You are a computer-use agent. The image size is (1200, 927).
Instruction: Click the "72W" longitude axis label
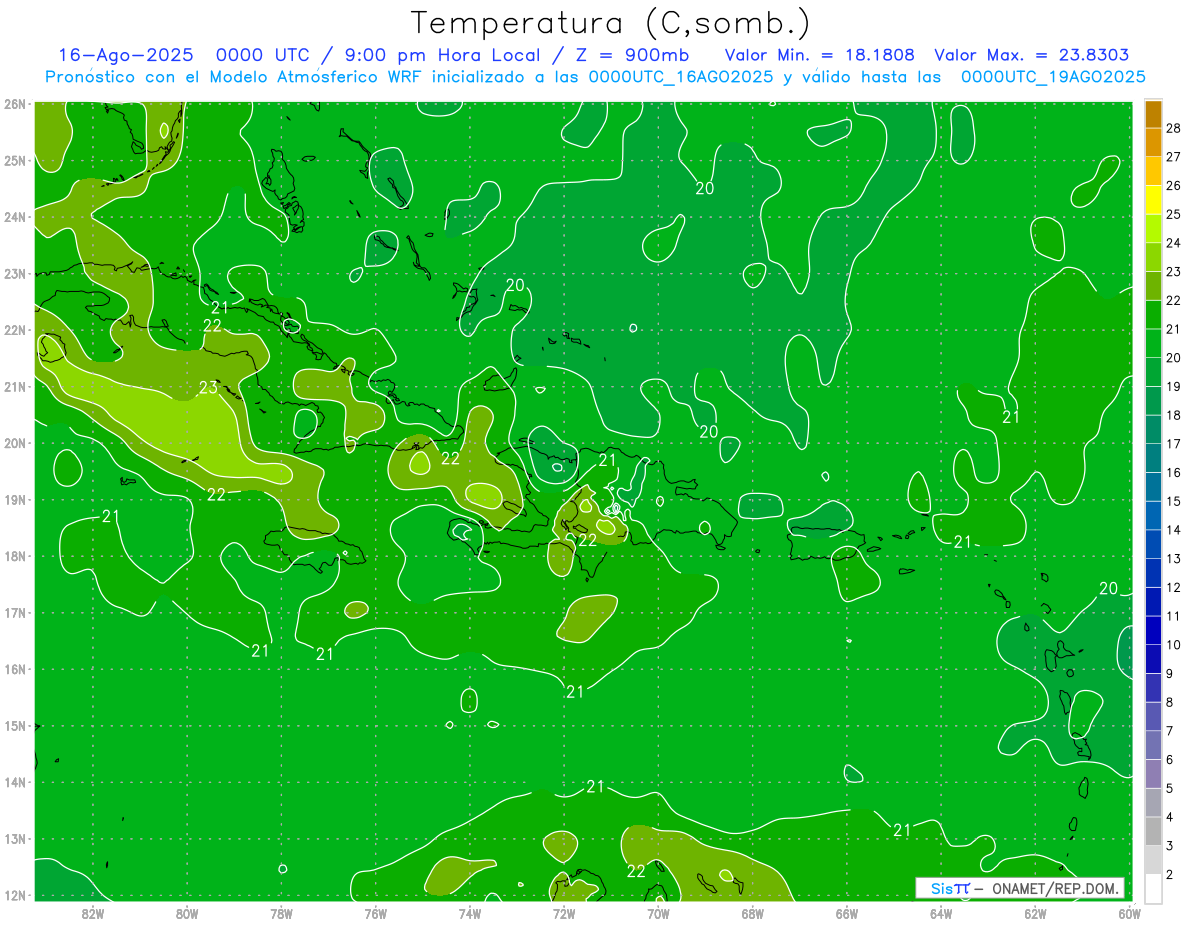tap(564, 913)
